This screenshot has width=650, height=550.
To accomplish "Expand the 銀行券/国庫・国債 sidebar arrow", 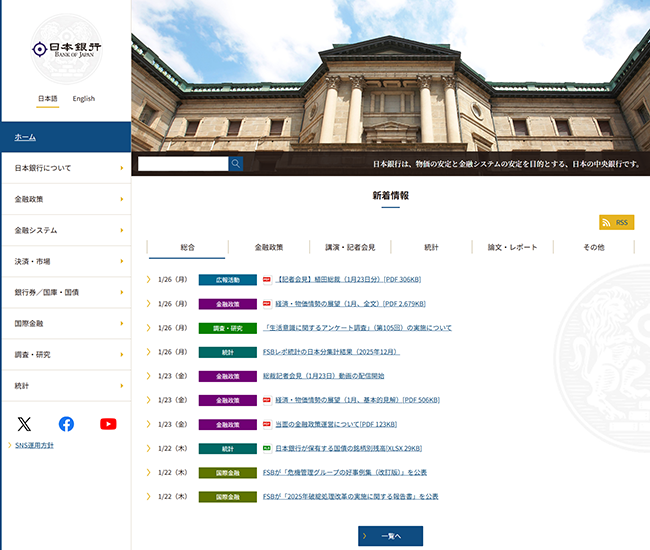I will pyautogui.click(x=122, y=292).
